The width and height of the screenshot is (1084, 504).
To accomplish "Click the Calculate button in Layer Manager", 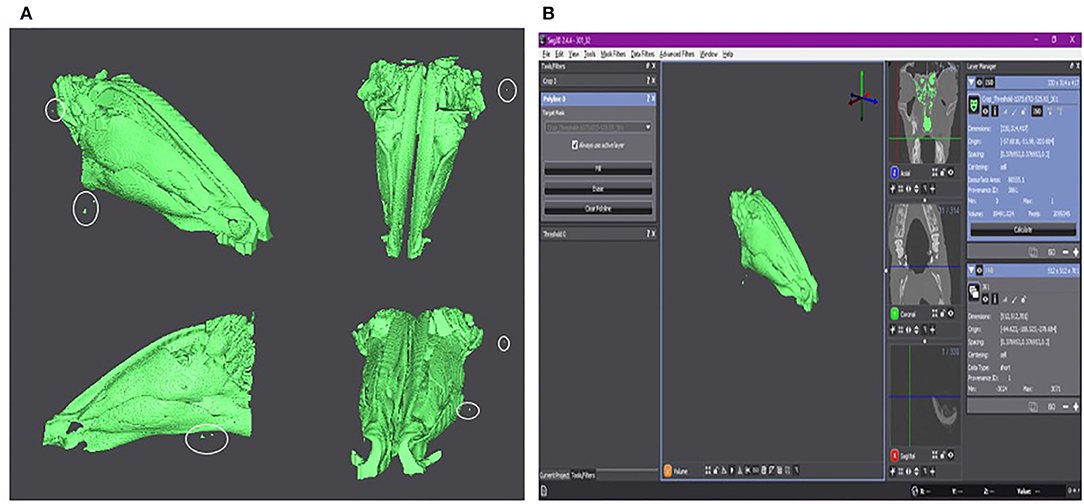I will (x=1023, y=230).
